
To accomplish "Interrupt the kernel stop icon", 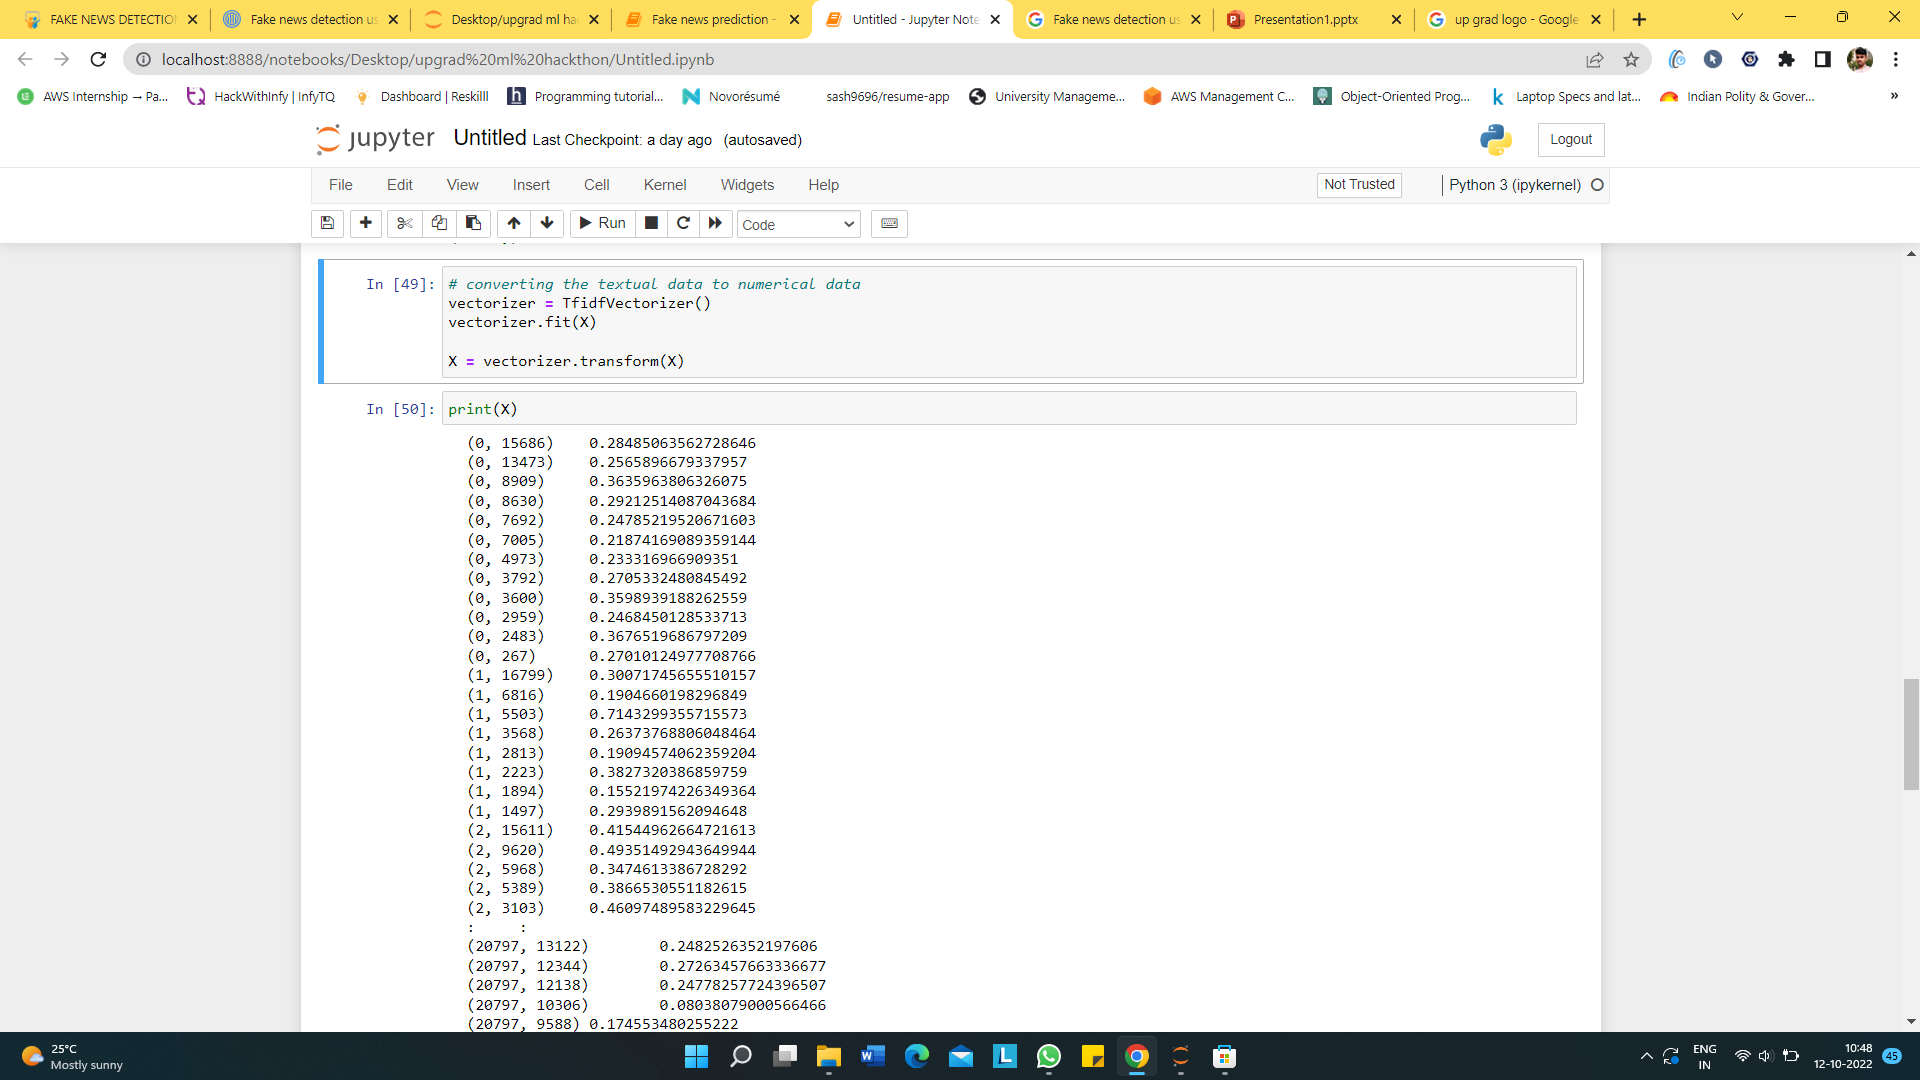I will (x=651, y=223).
